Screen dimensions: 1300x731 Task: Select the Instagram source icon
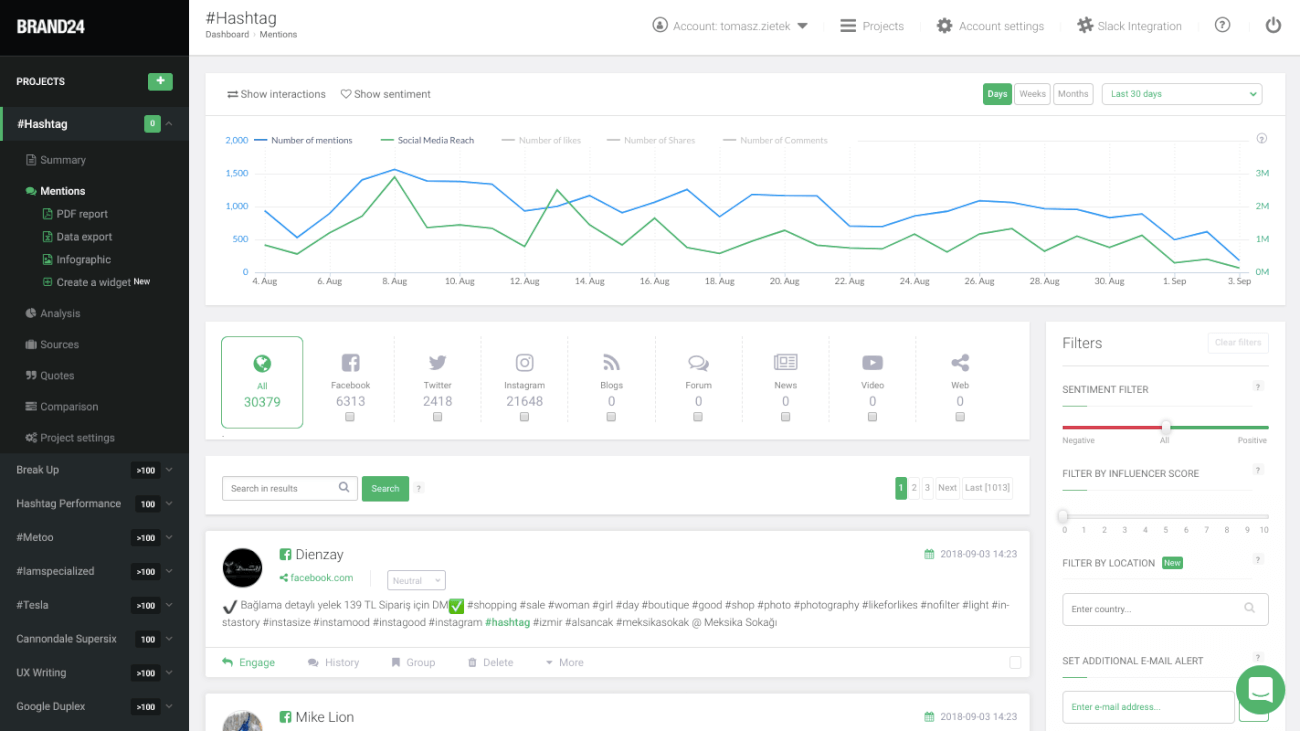524,363
